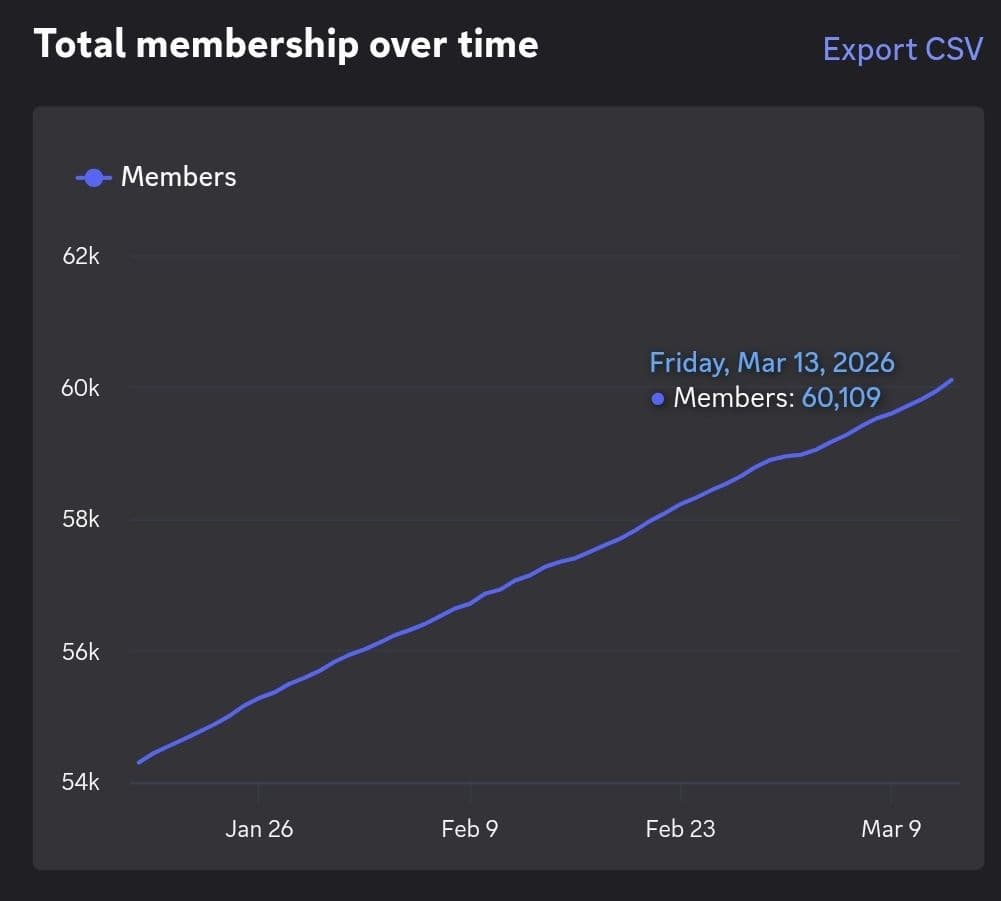Image resolution: width=1001 pixels, height=901 pixels.
Task: Click the Export CSV link
Action: (x=902, y=49)
